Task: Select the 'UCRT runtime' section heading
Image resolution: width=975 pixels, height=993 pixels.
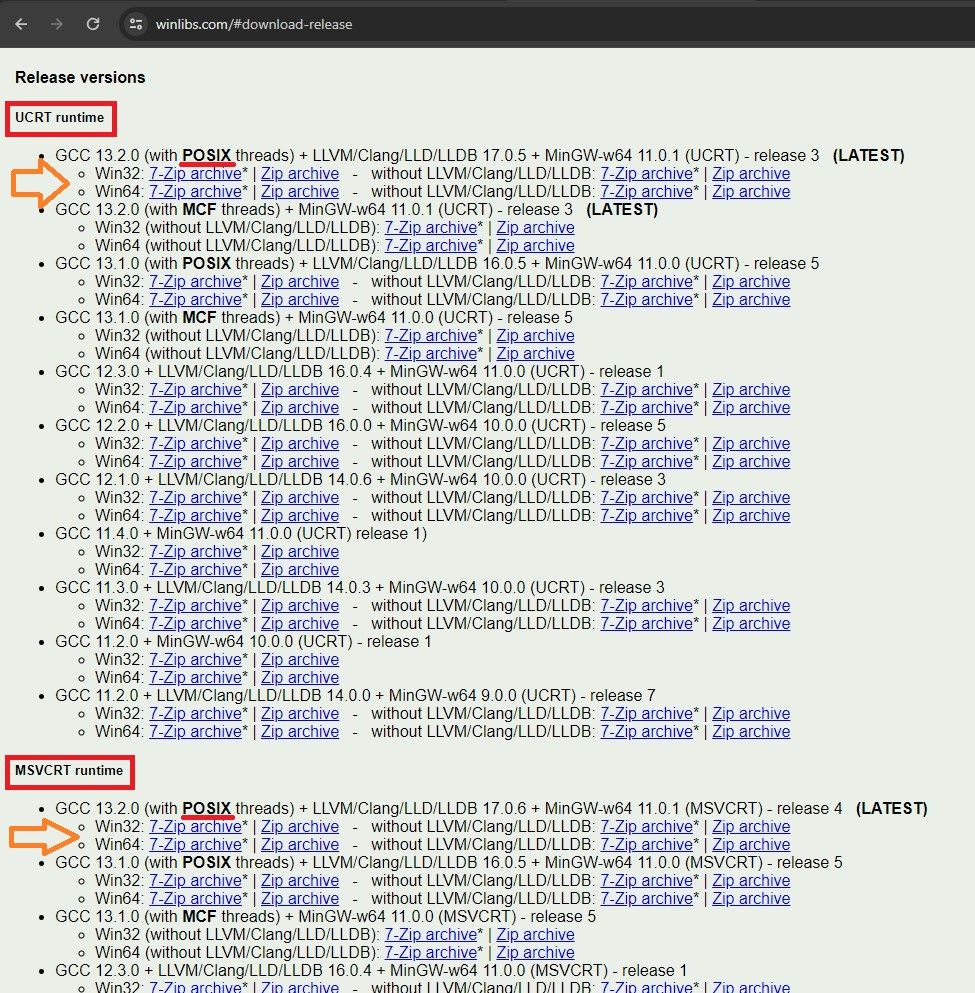Action: click(60, 118)
